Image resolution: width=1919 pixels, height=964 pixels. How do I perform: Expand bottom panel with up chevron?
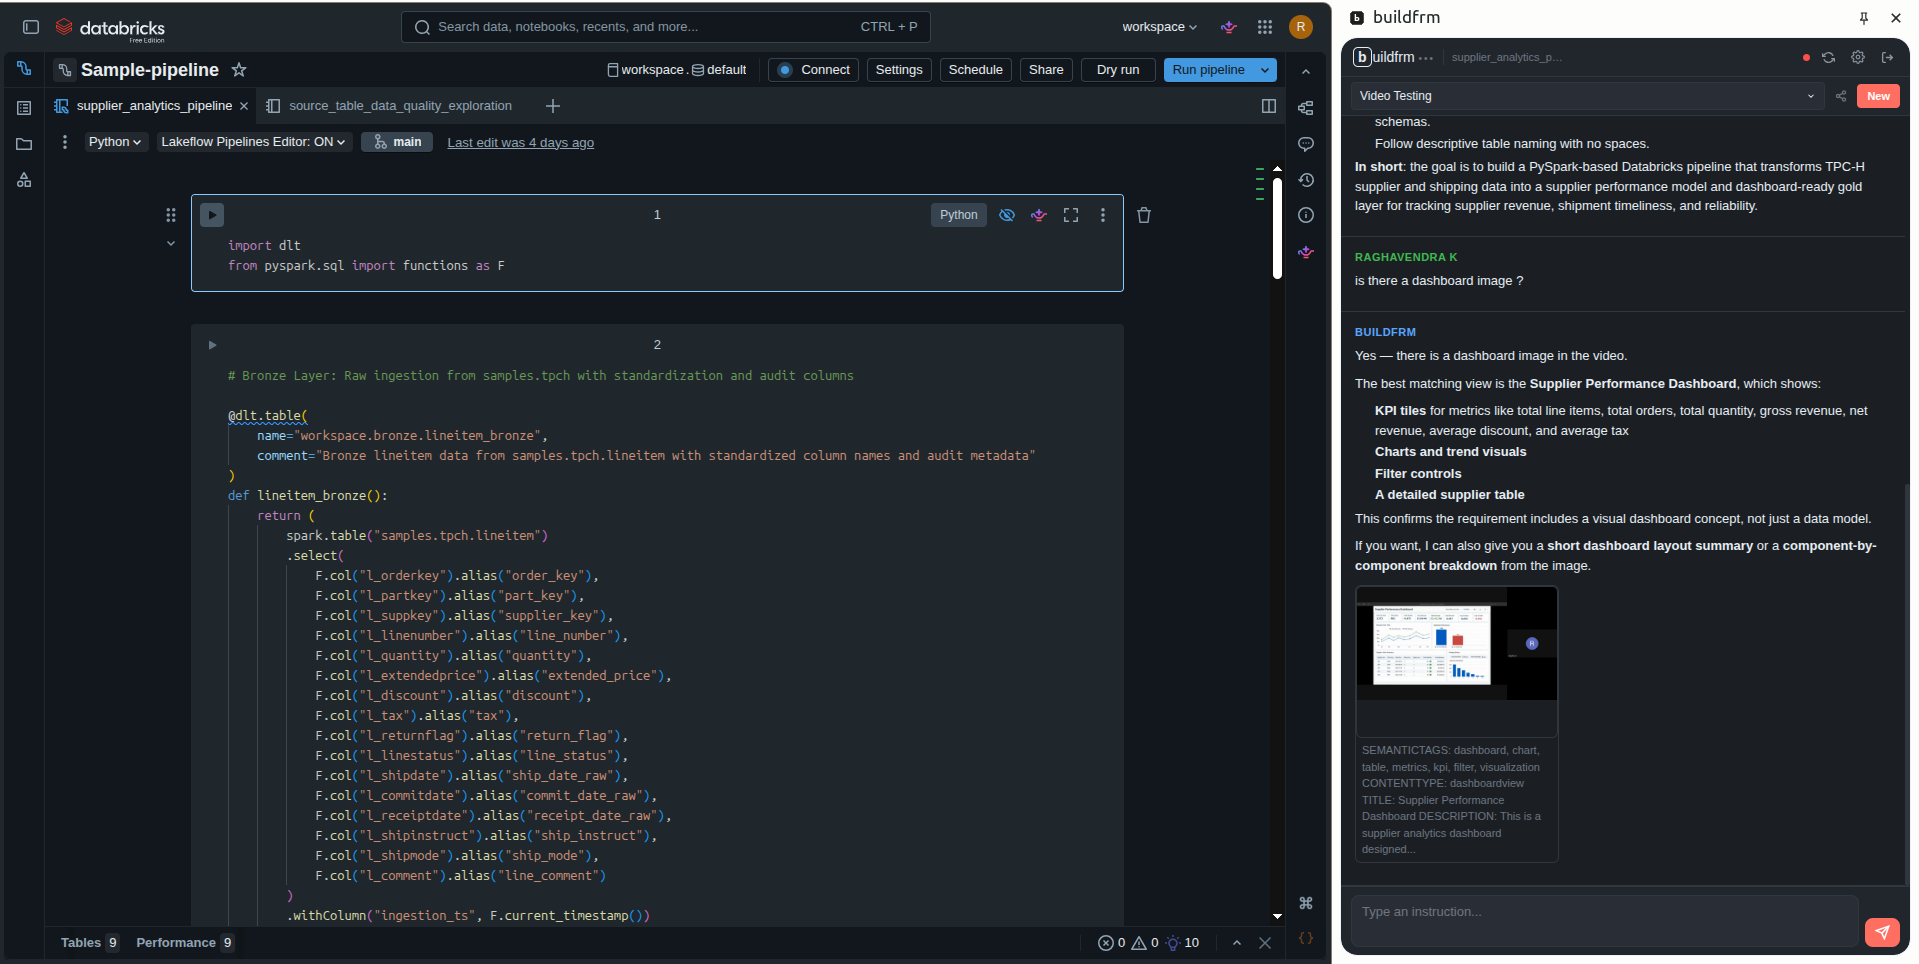click(x=1237, y=943)
